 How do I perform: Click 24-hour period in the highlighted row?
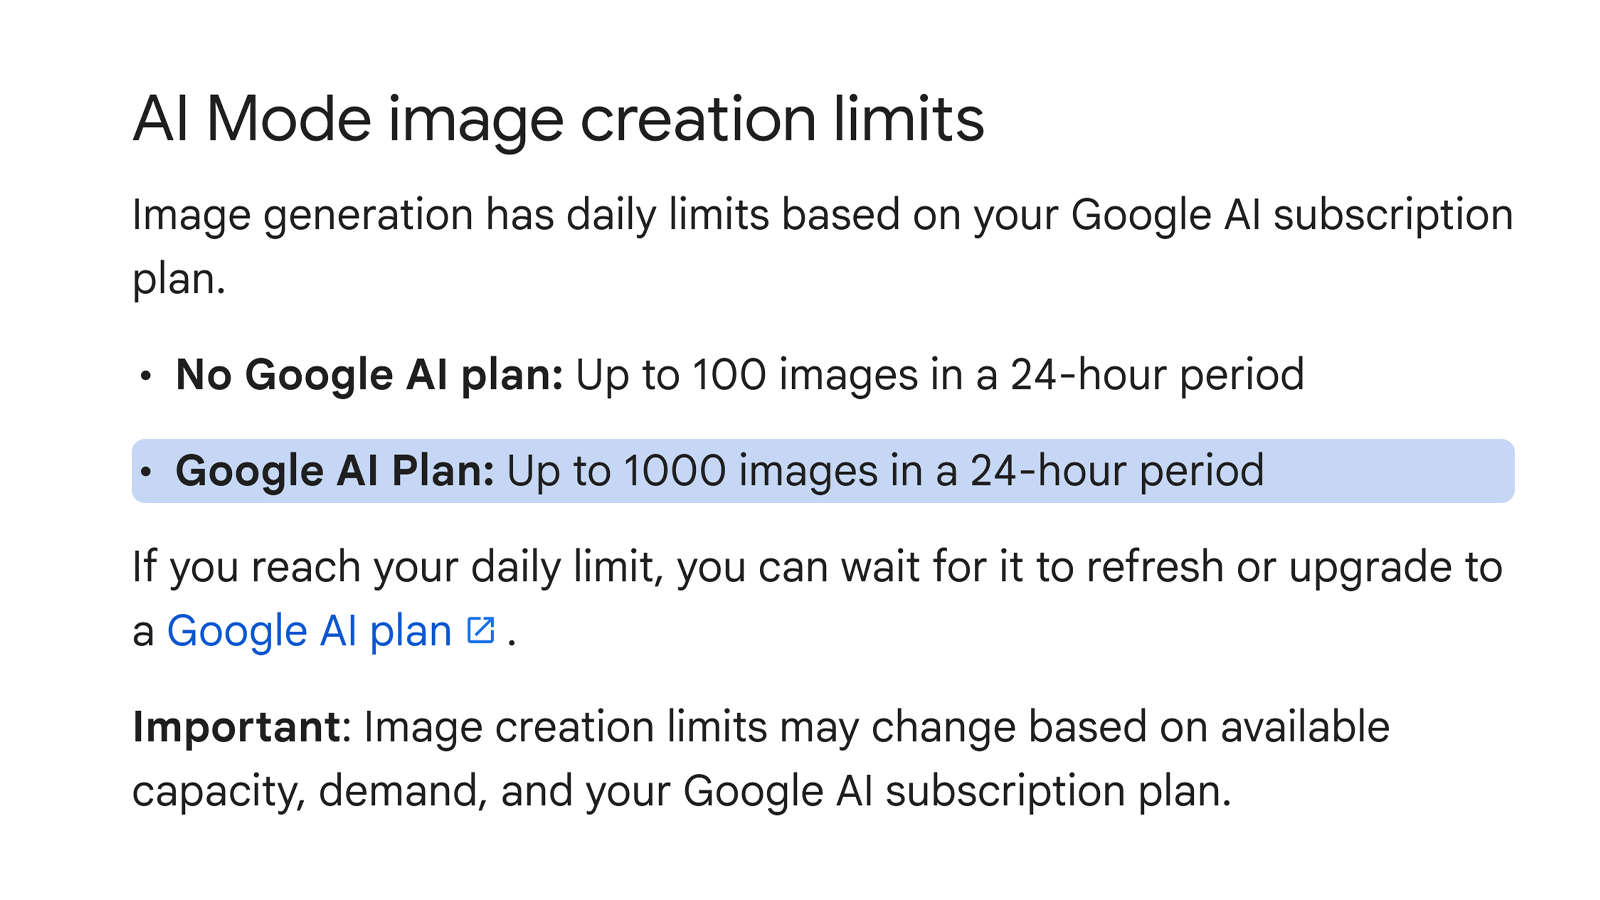[x=1117, y=472]
